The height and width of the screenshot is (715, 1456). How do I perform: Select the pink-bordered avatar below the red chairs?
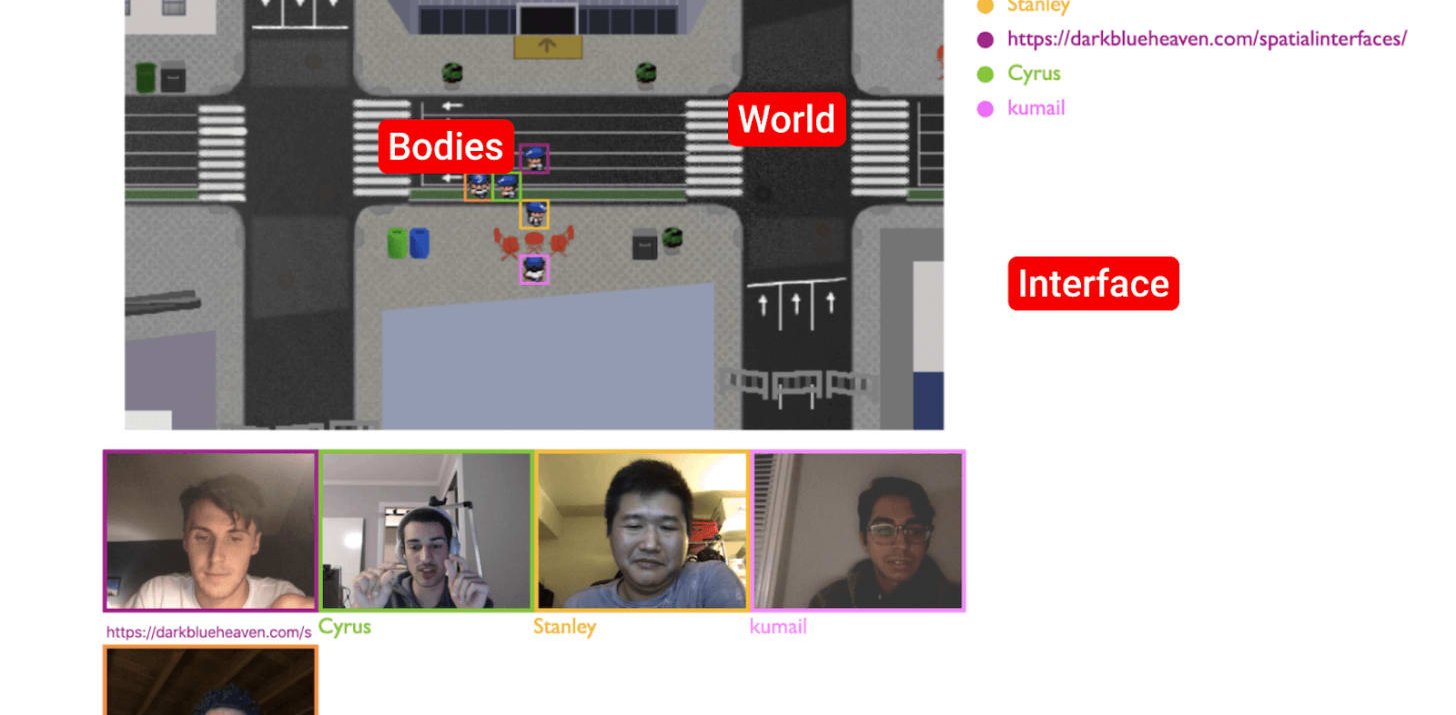[x=534, y=269]
